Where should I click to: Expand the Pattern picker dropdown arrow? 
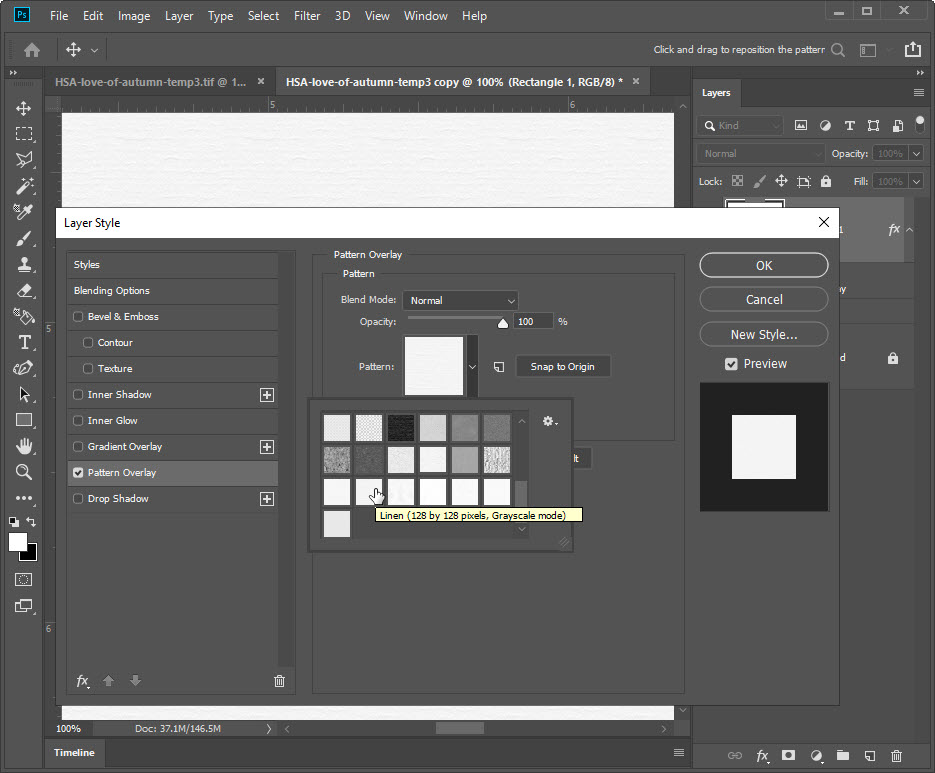[x=472, y=367]
